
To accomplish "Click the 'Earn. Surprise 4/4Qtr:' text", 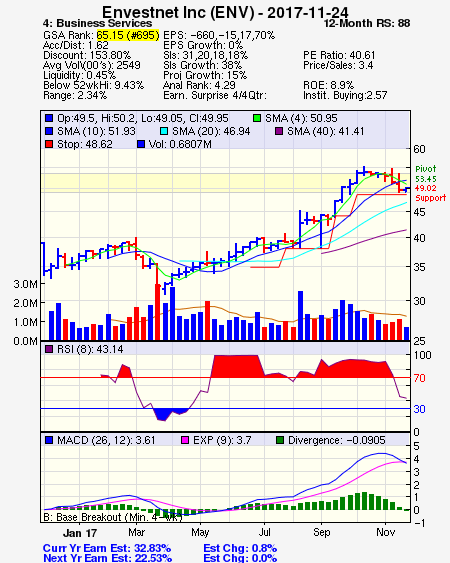I will coord(215,96).
